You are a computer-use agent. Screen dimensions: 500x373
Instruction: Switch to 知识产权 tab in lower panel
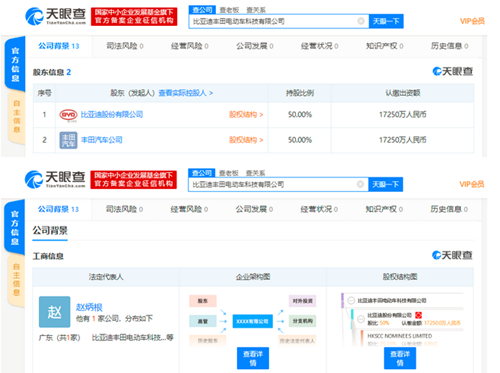[384, 209]
